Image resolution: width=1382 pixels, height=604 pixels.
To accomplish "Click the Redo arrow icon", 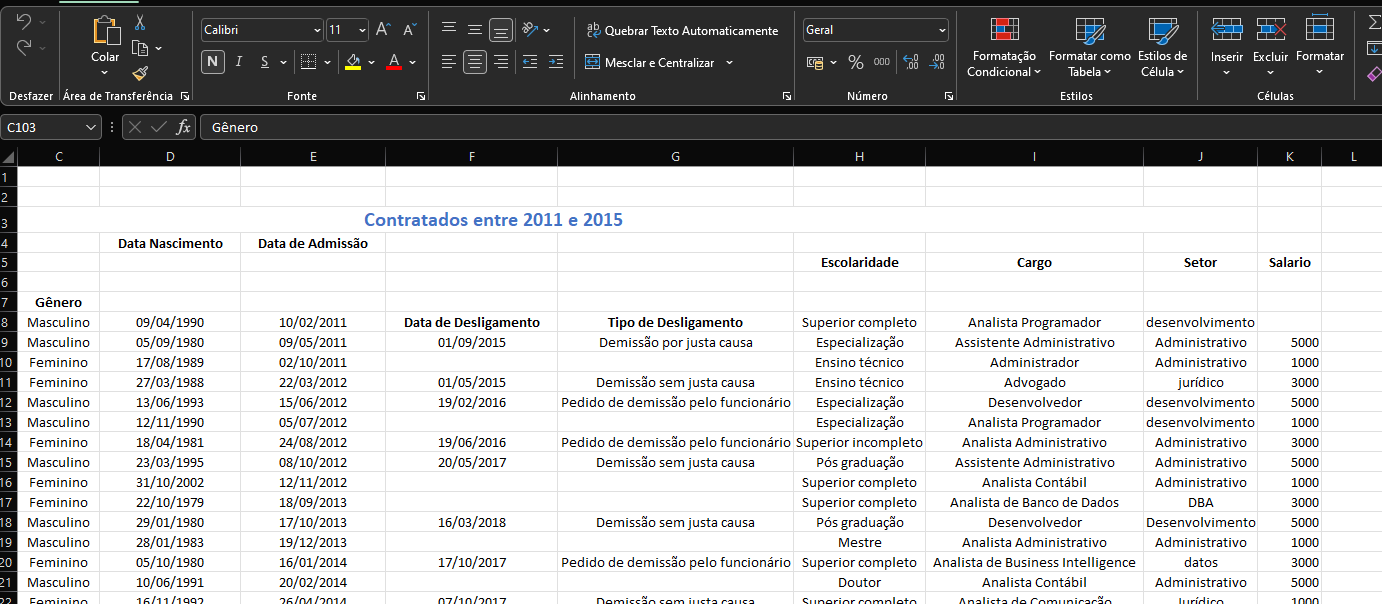I will (x=24, y=47).
